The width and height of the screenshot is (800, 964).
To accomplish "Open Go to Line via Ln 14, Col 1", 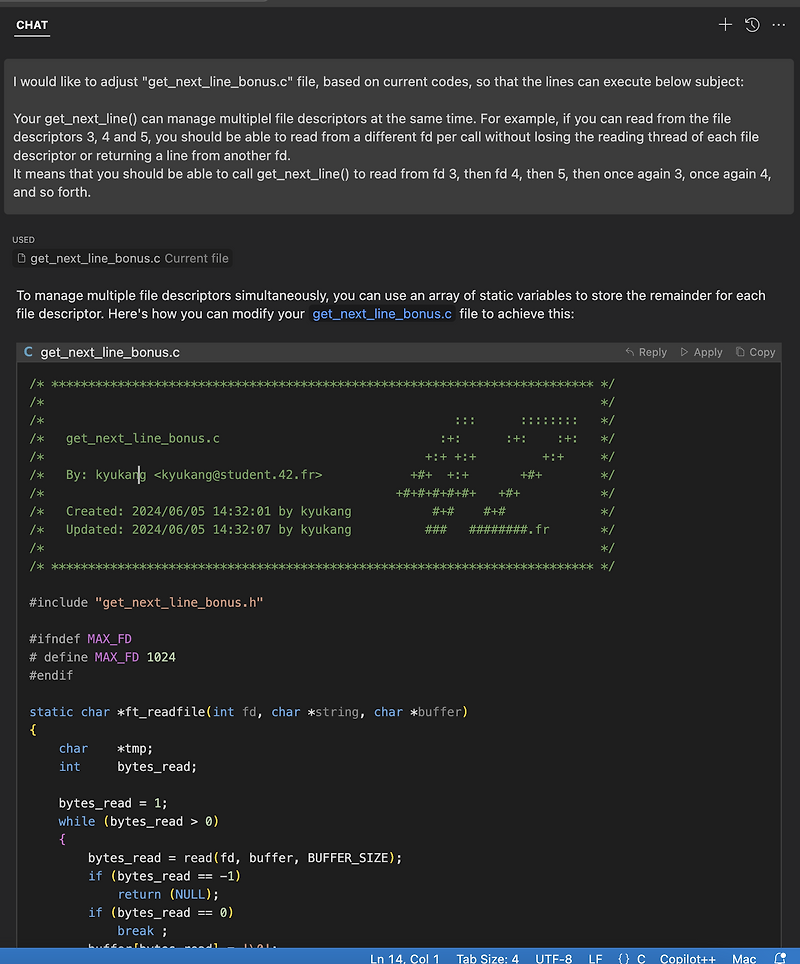I will tap(405, 958).
